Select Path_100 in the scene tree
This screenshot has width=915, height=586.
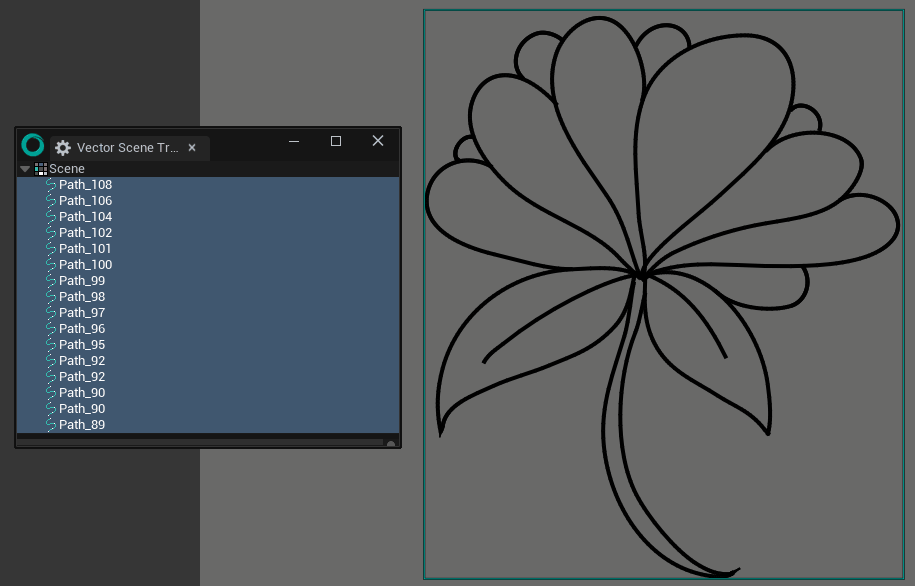[x=84, y=264]
